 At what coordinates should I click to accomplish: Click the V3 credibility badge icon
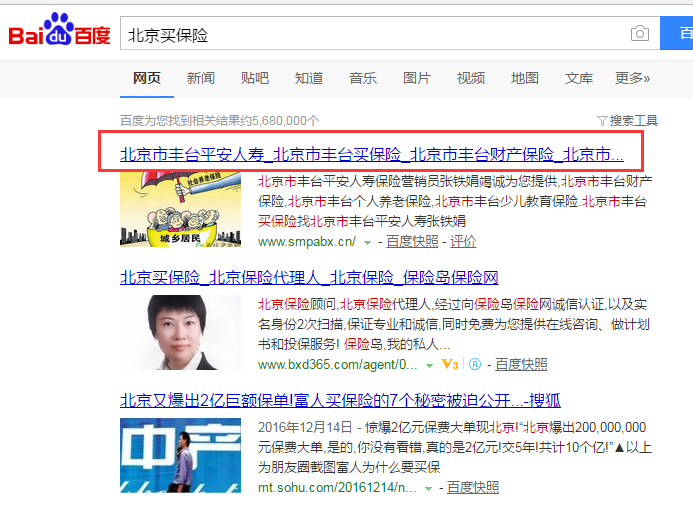click(449, 365)
